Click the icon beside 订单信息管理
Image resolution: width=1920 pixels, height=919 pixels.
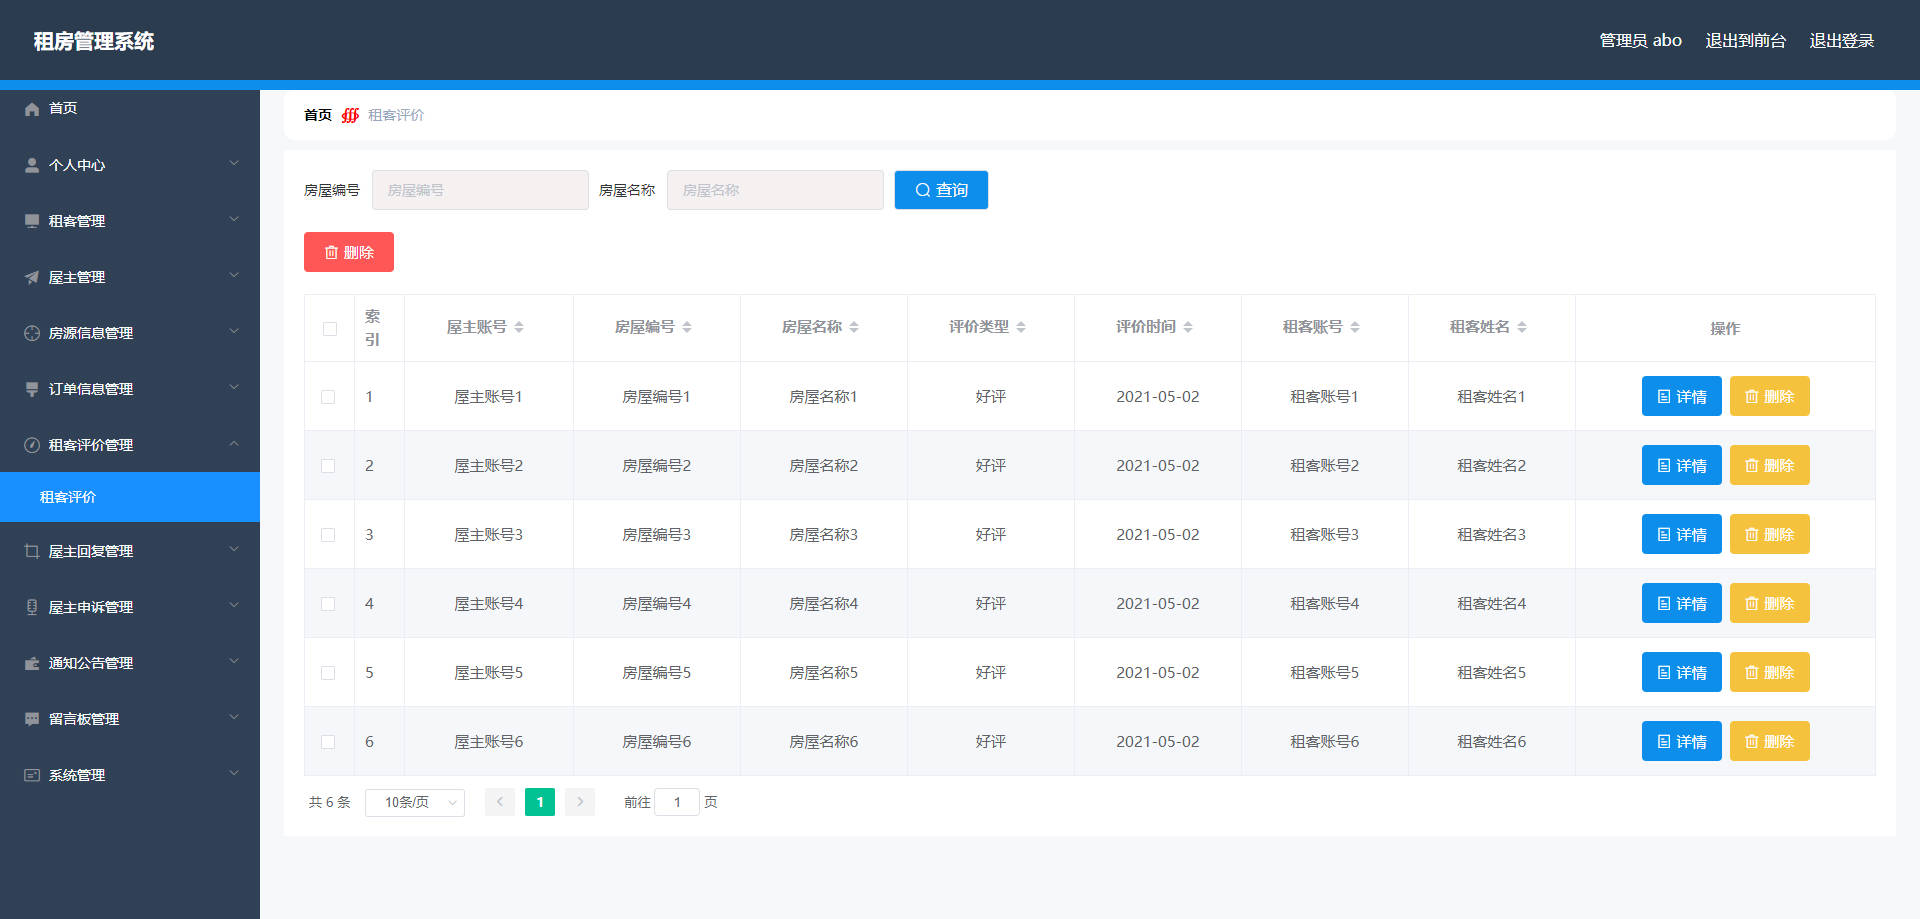(32, 389)
